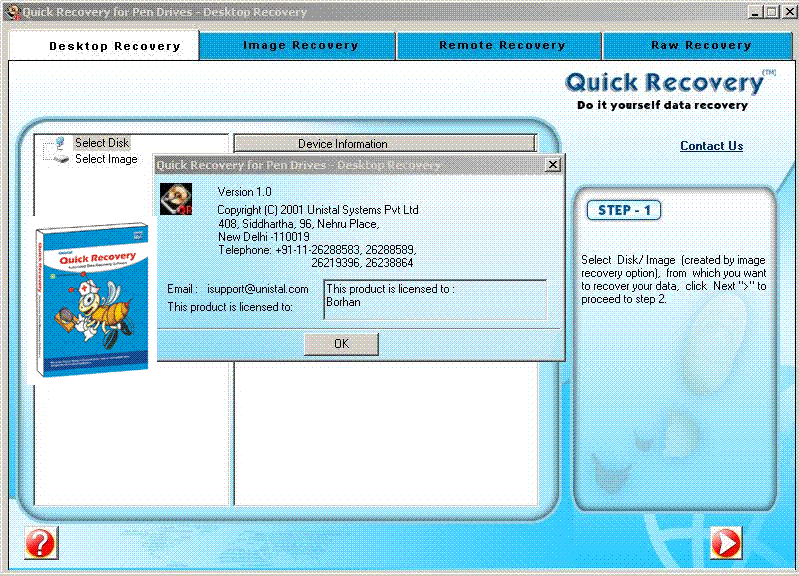Switch to Image Recovery tab
This screenshot has width=799, height=576.
click(x=298, y=45)
